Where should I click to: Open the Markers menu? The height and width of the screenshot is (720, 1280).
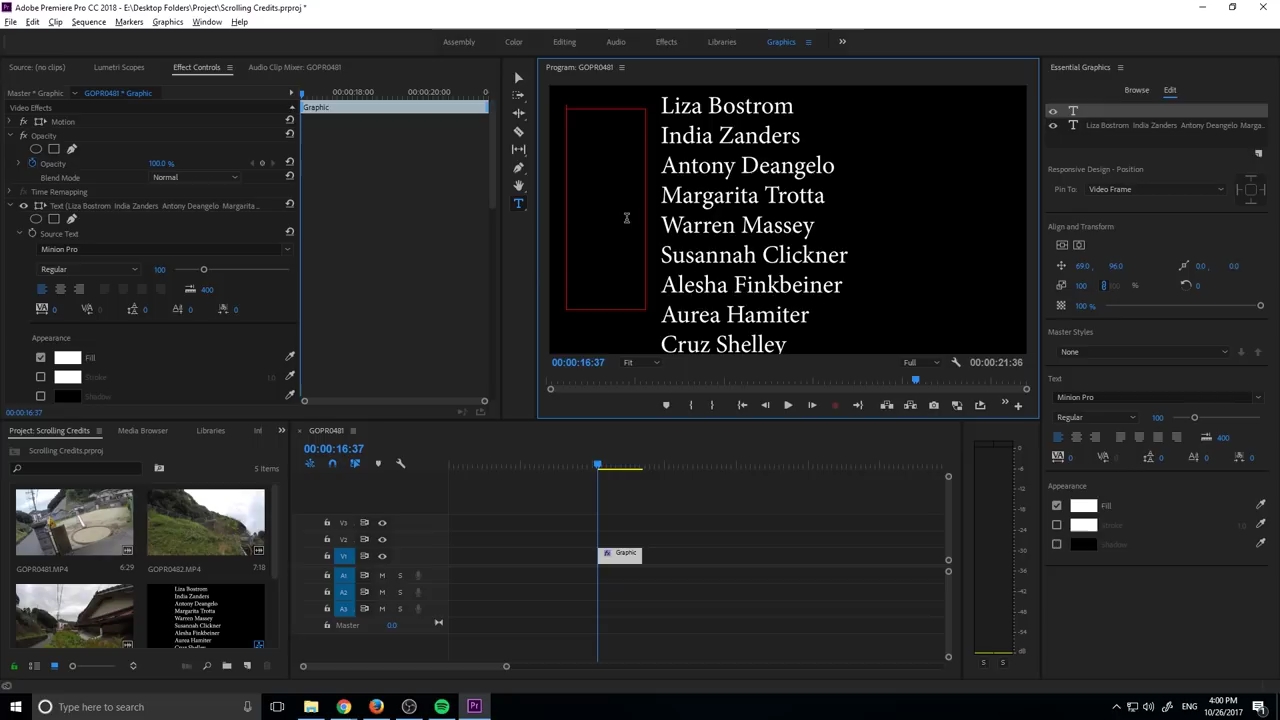[x=129, y=22]
